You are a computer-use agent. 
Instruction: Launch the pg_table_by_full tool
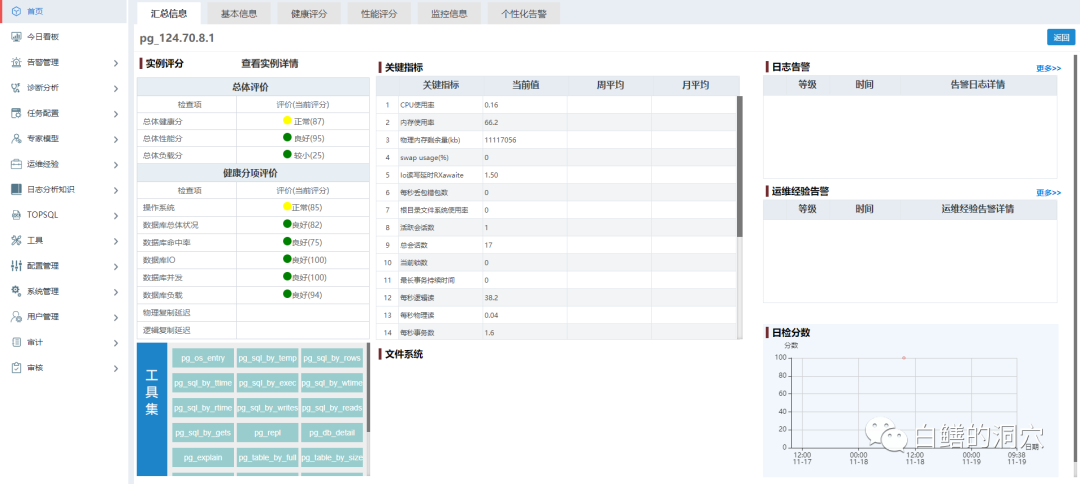pos(267,457)
